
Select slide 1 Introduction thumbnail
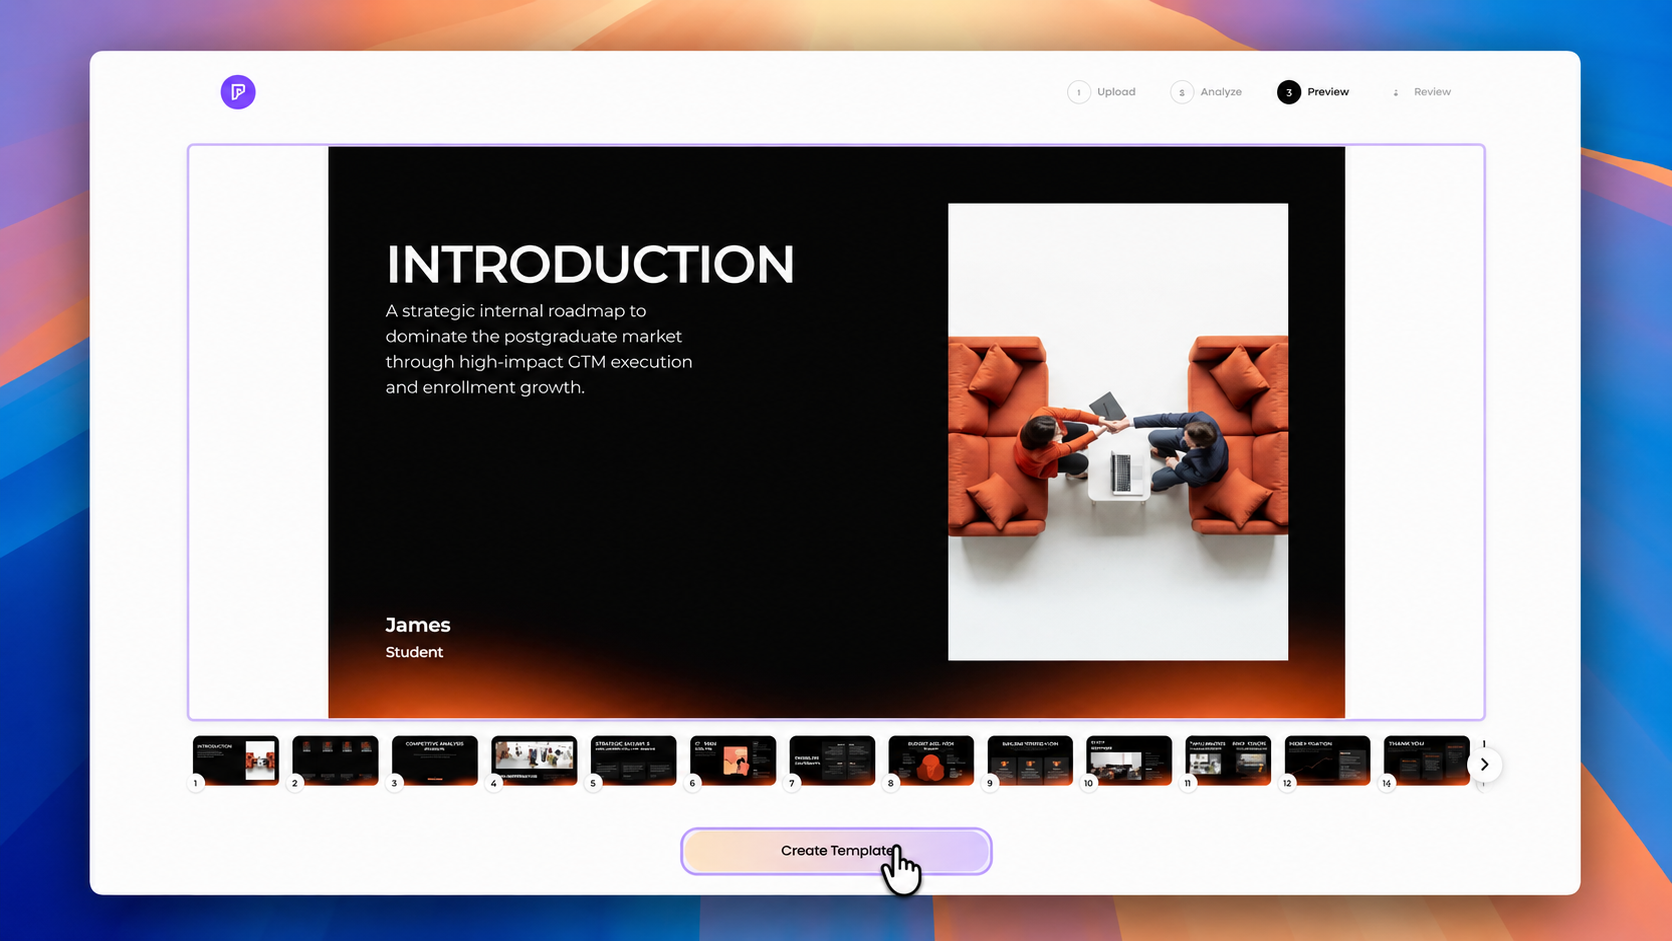click(236, 760)
